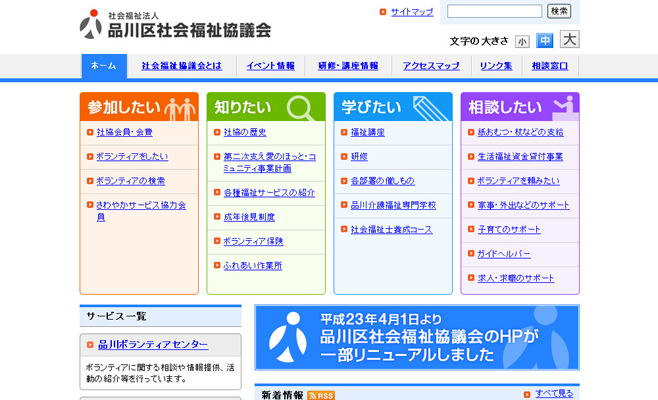Screen dimensions: 658x400
Task: Click arrow bullet beside 紙おむつ・杖などの支給
Action: coord(471,133)
